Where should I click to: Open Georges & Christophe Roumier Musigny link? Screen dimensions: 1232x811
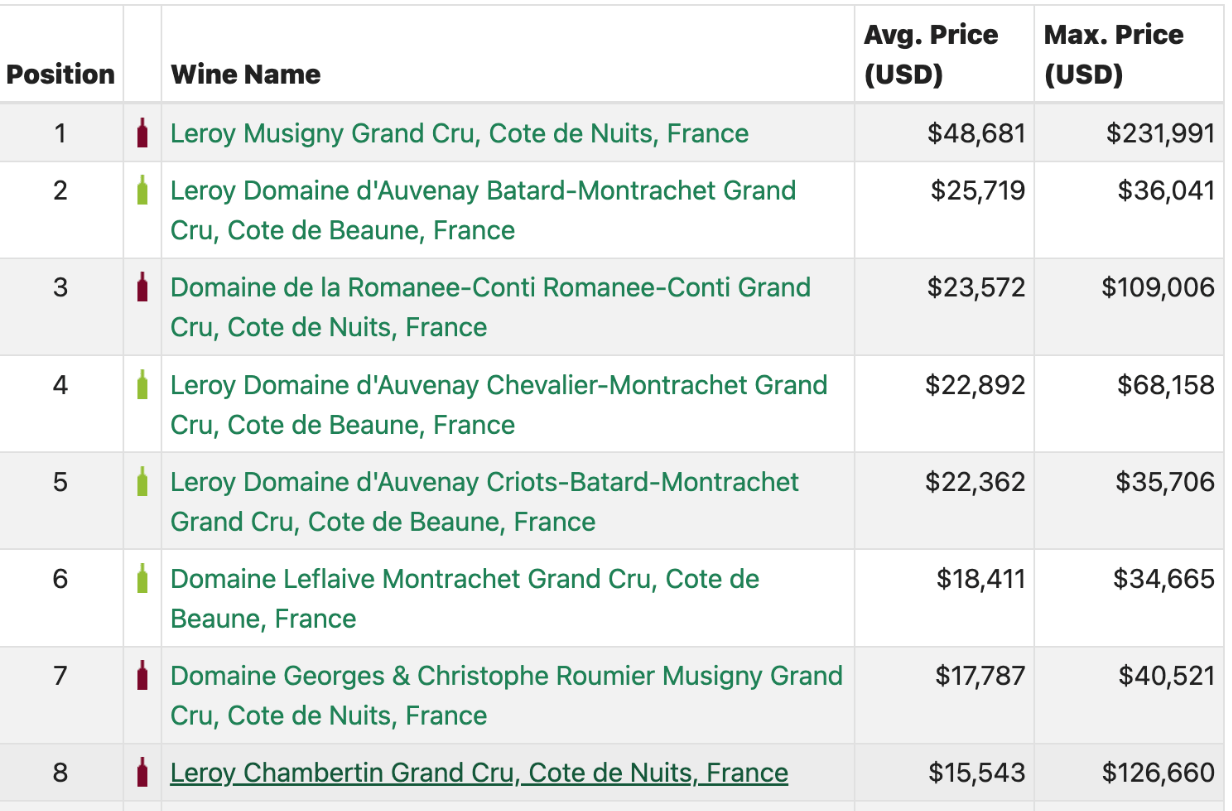pyautogui.click(x=506, y=696)
